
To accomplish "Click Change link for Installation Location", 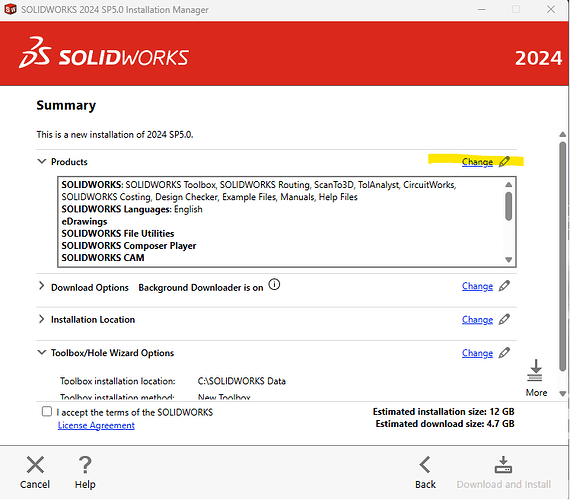I will [477, 320].
